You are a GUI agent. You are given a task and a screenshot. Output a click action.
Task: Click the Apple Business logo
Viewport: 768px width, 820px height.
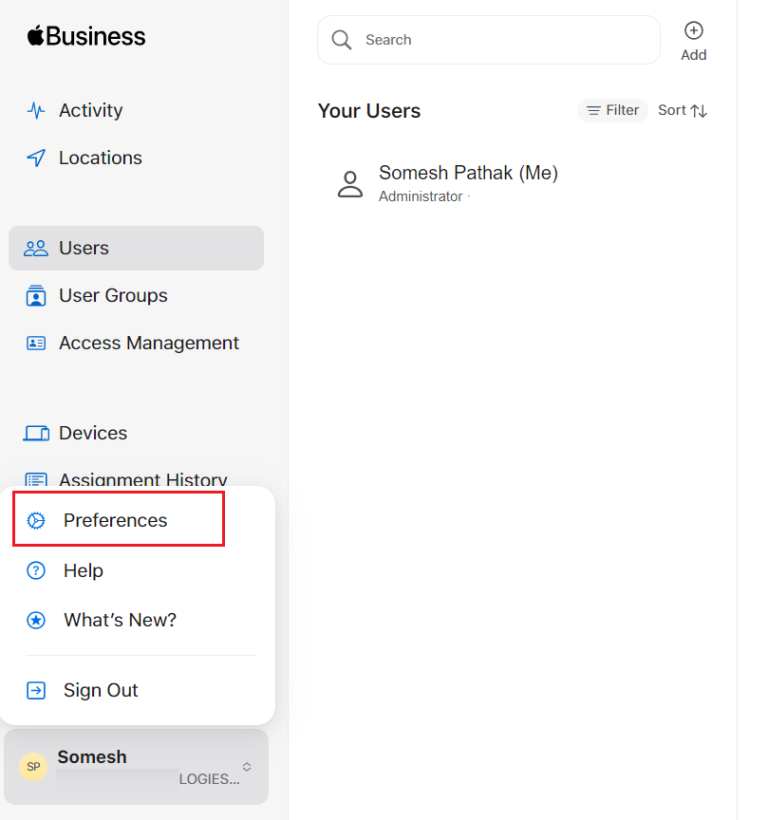point(86,36)
